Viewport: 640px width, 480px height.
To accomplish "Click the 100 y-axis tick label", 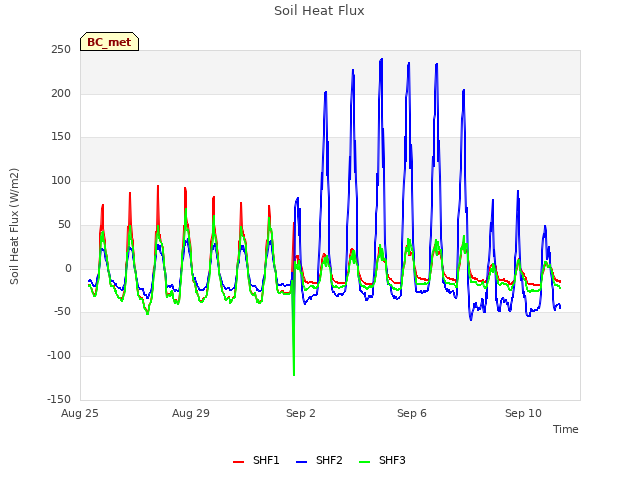I will 61,180.
